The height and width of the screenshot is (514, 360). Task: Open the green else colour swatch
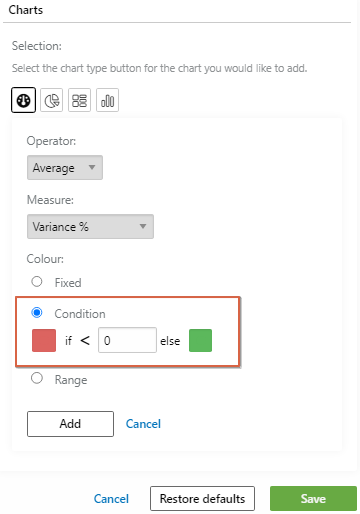[x=200, y=340]
